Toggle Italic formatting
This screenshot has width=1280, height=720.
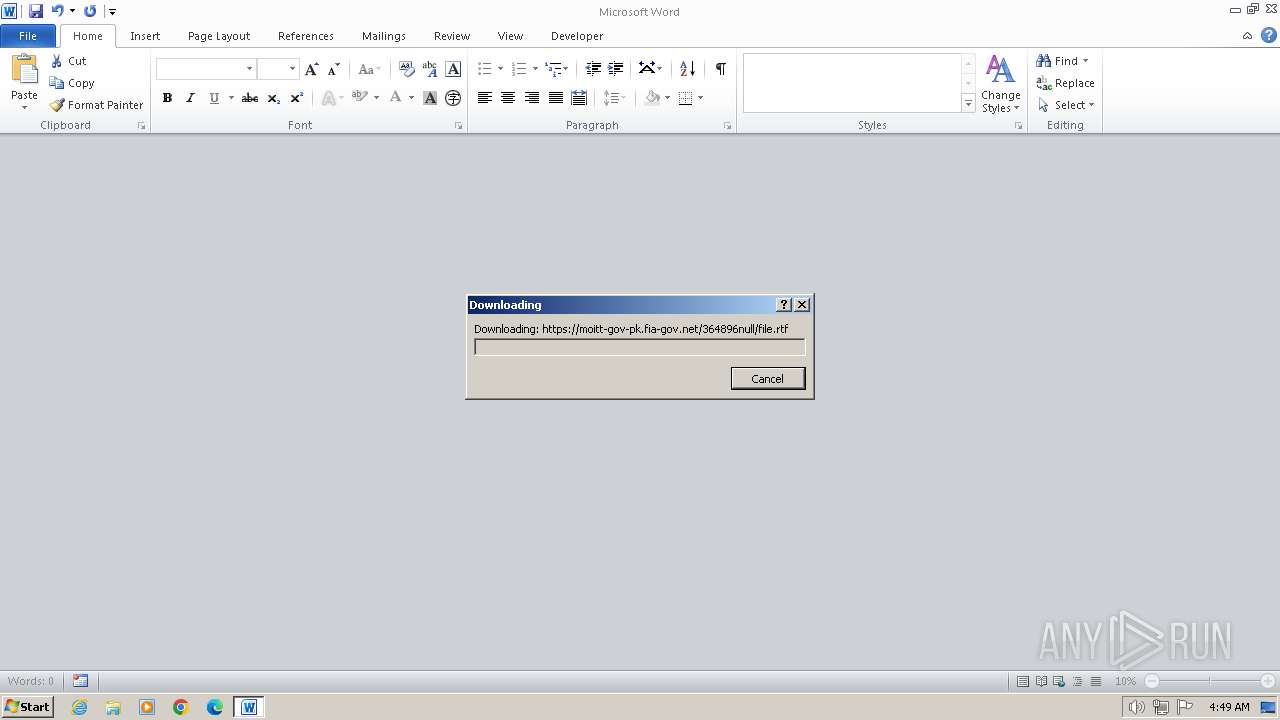[190, 98]
